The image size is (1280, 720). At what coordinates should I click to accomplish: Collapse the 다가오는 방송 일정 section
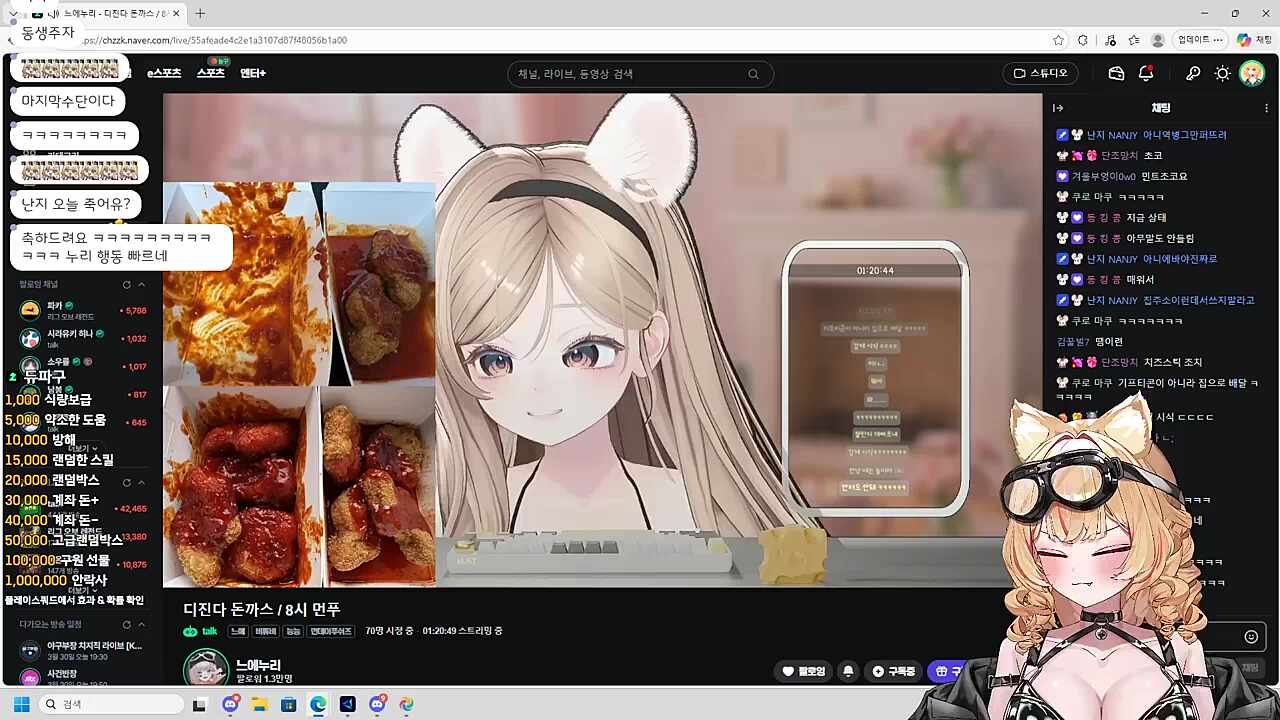pyautogui.click(x=142, y=624)
